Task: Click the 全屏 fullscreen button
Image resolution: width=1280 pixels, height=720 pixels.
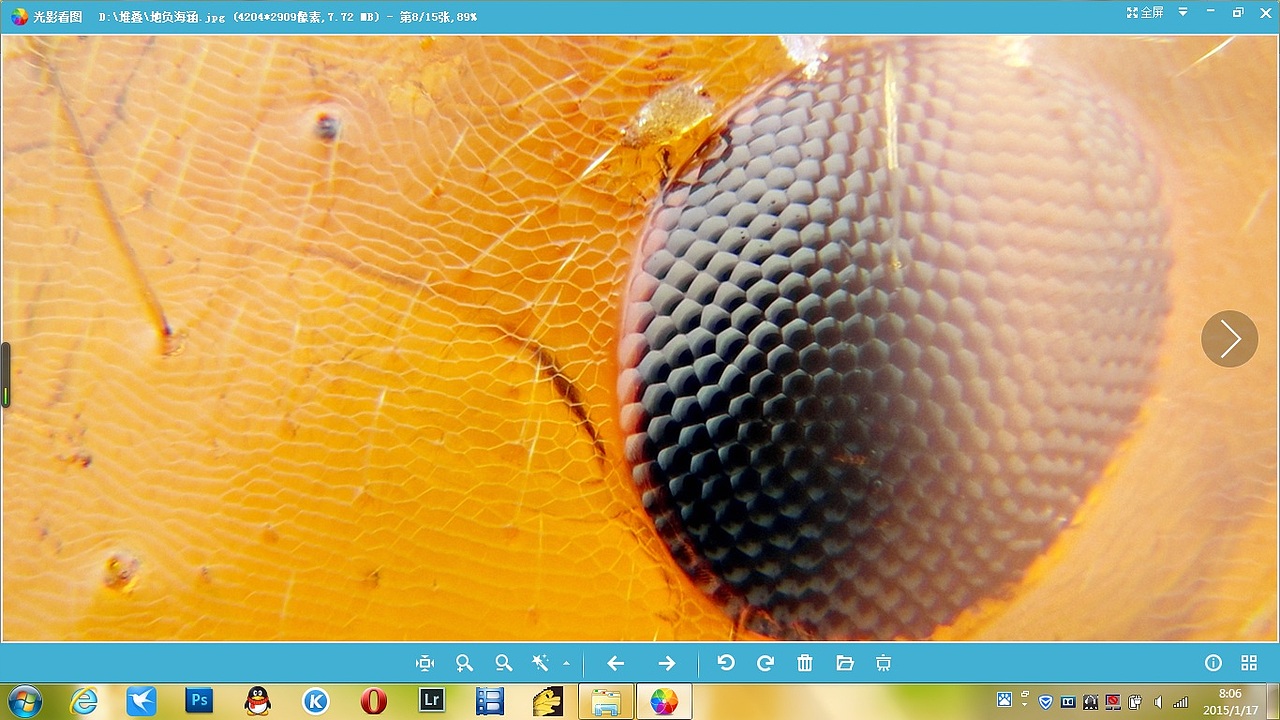Action: 1145,12
